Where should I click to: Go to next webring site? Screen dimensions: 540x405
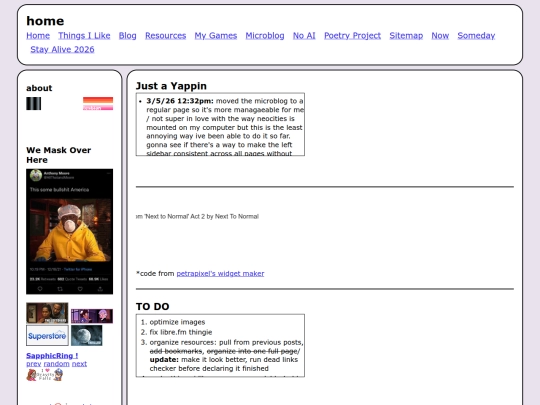click(79, 364)
